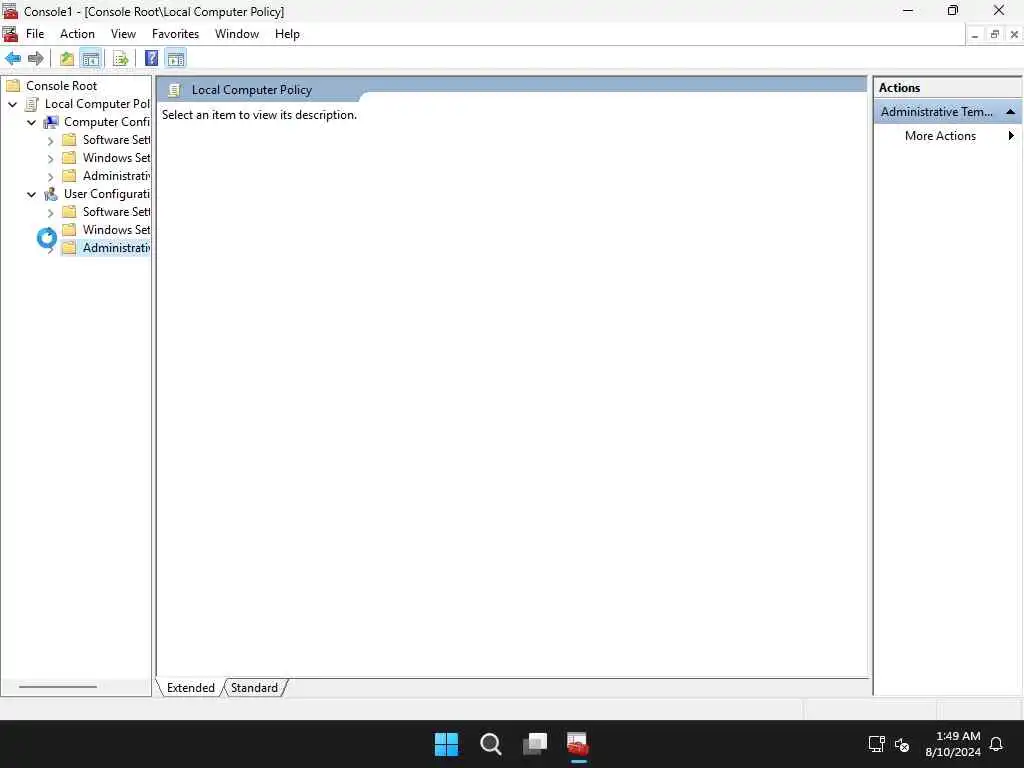Click the Console Root folder icon
Screen dimensions: 1024x768
point(13,86)
